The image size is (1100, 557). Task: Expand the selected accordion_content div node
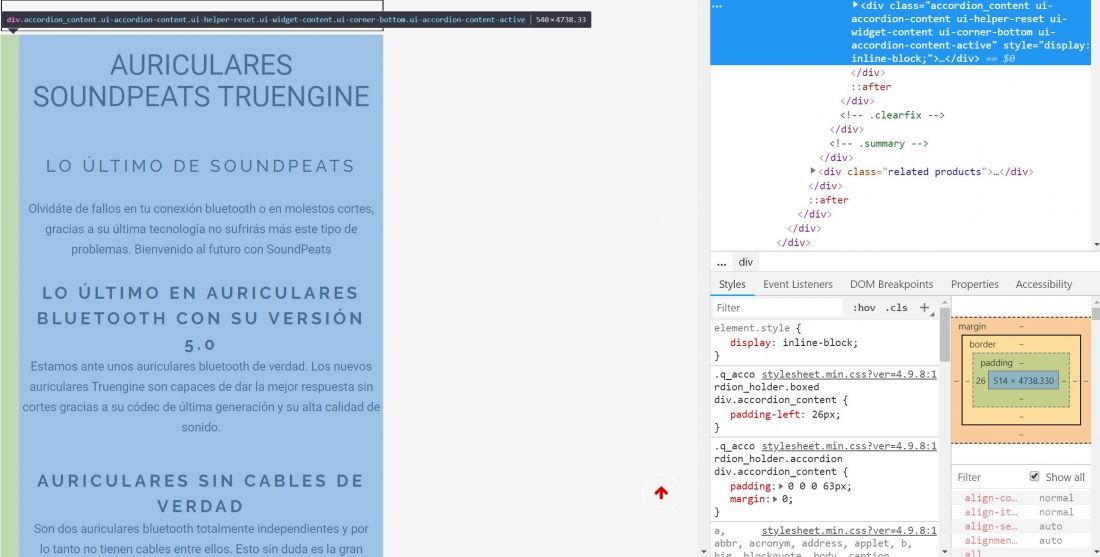(x=855, y=5)
